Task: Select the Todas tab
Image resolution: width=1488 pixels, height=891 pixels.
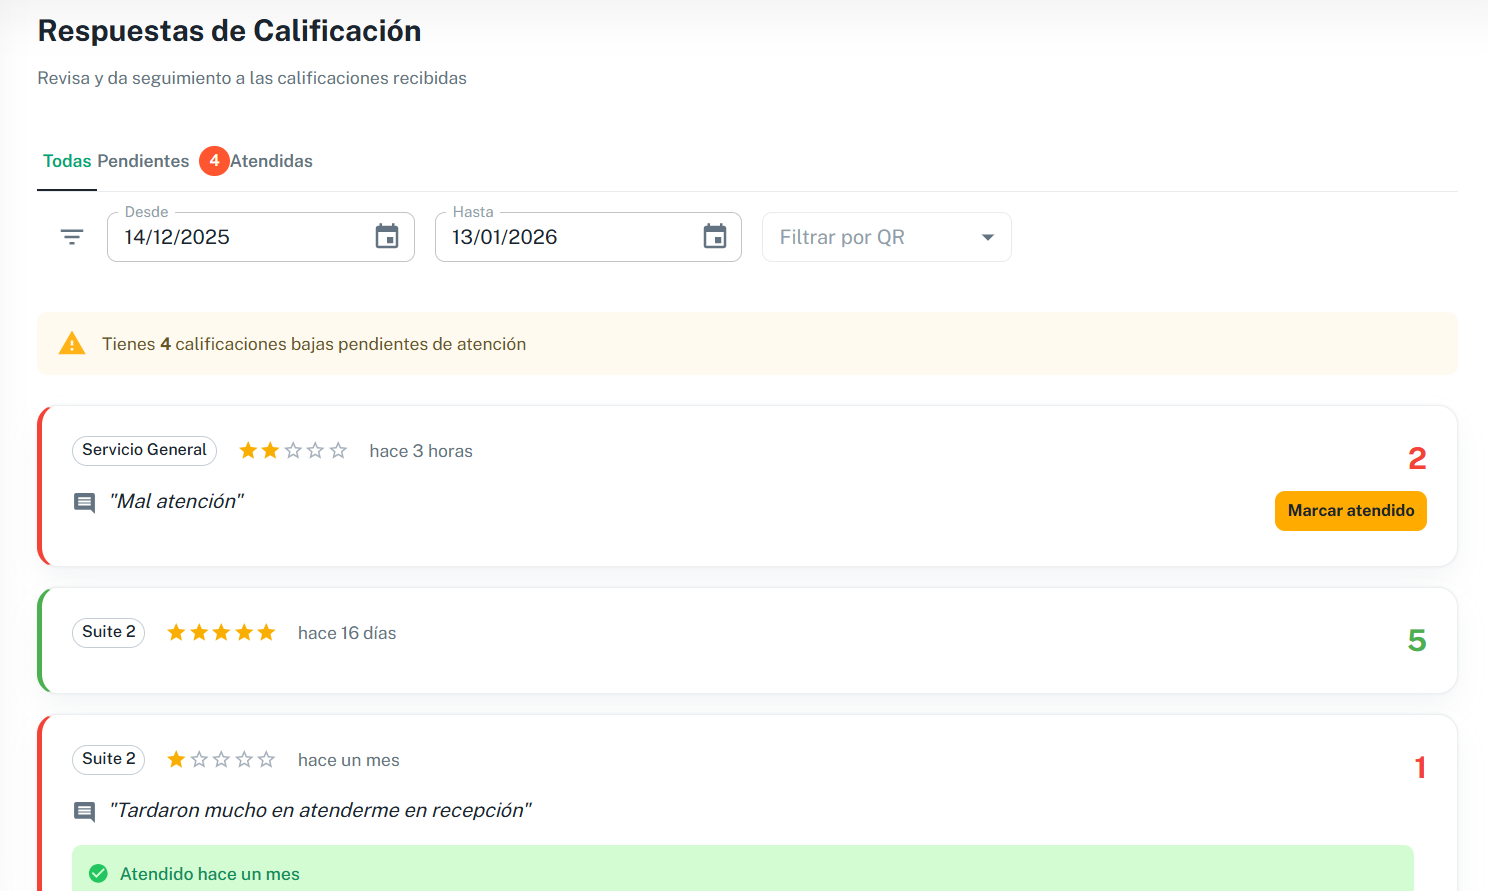Action: 66,160
